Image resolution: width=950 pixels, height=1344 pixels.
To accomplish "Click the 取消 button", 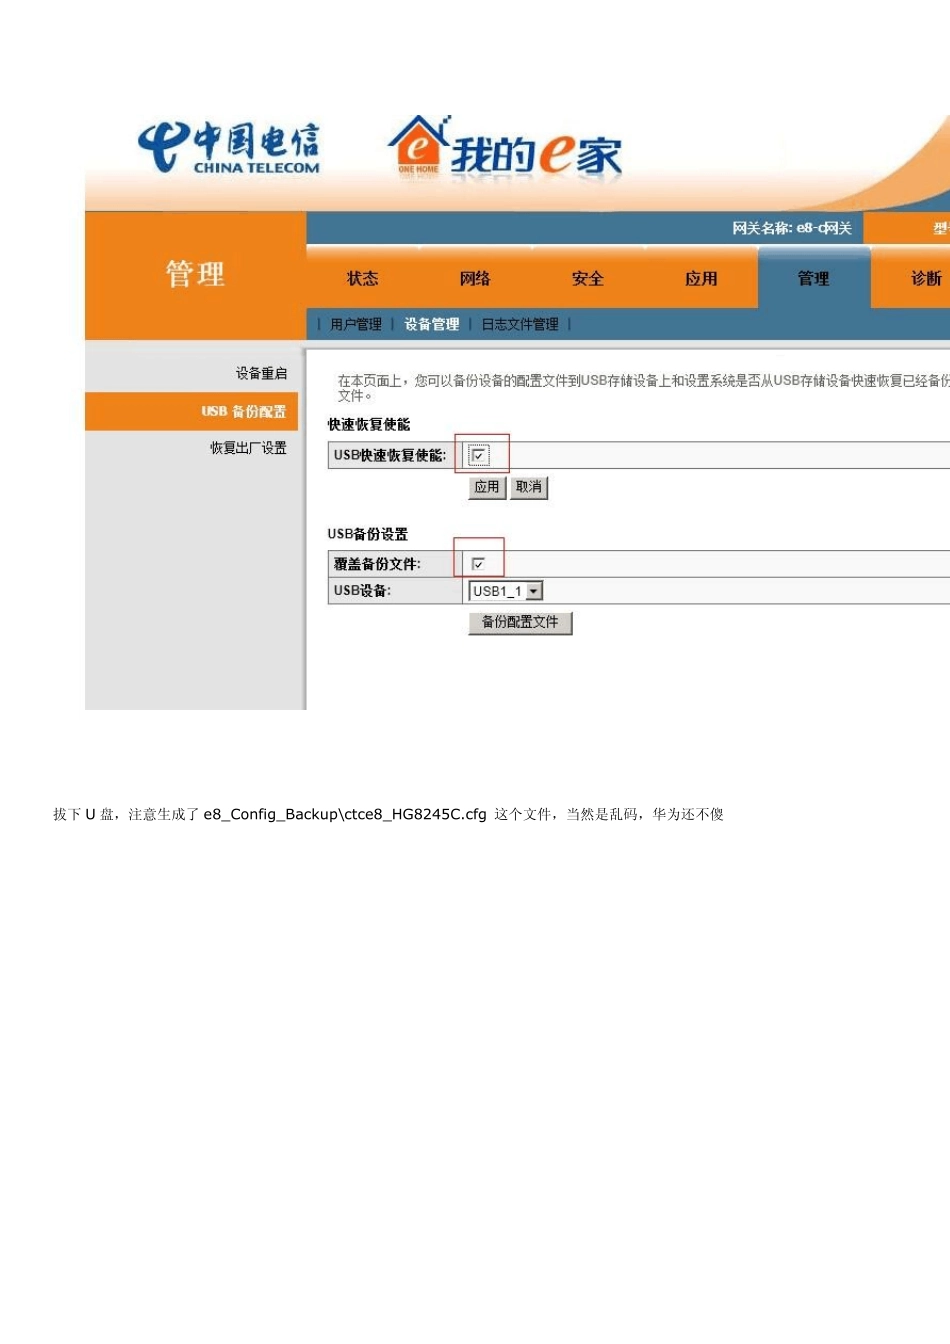I will click(x=529, y=487).
